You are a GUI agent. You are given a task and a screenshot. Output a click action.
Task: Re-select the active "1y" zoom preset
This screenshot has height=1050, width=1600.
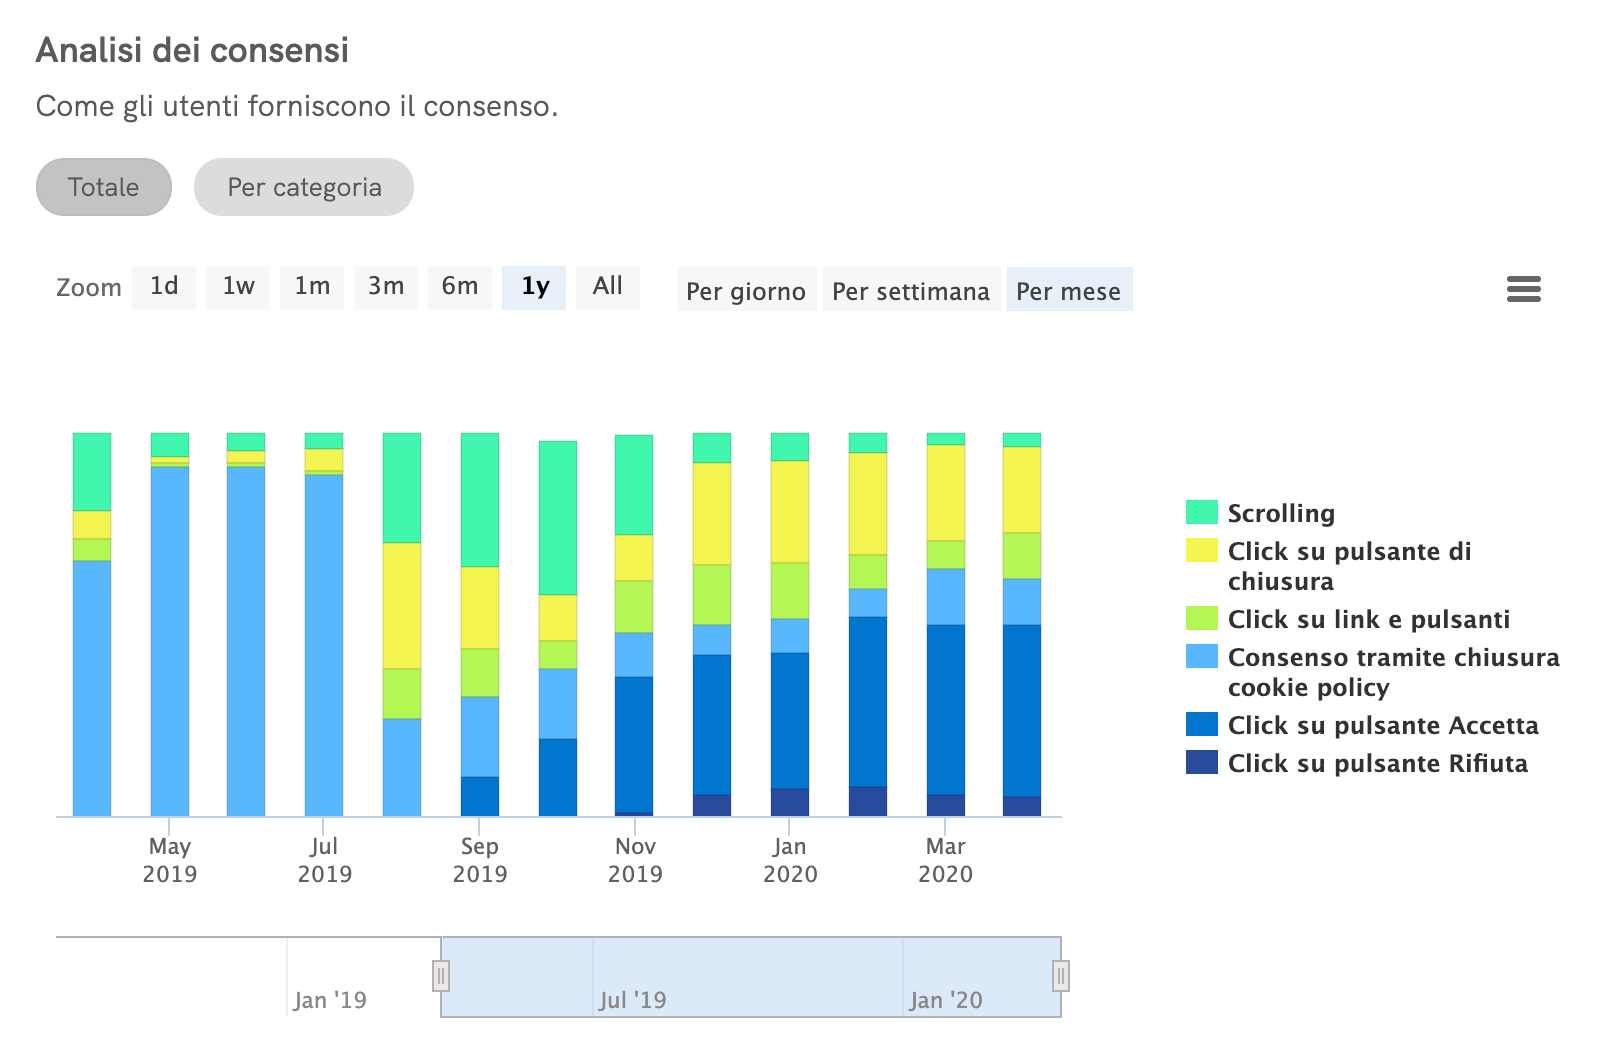(x=533, y=287)
